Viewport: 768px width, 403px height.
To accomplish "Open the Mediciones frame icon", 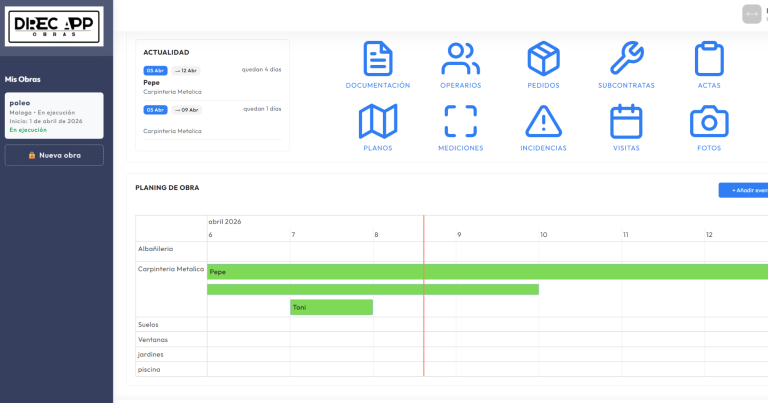I will tap(460, 121).
